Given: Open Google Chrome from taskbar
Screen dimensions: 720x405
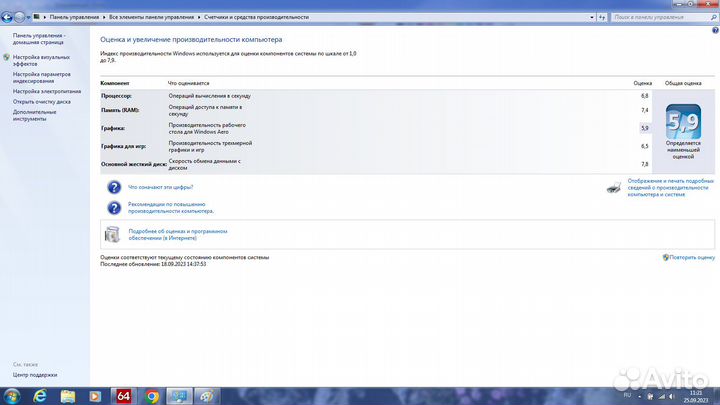Looking at the screenshot, I should (x=152, y=396).
